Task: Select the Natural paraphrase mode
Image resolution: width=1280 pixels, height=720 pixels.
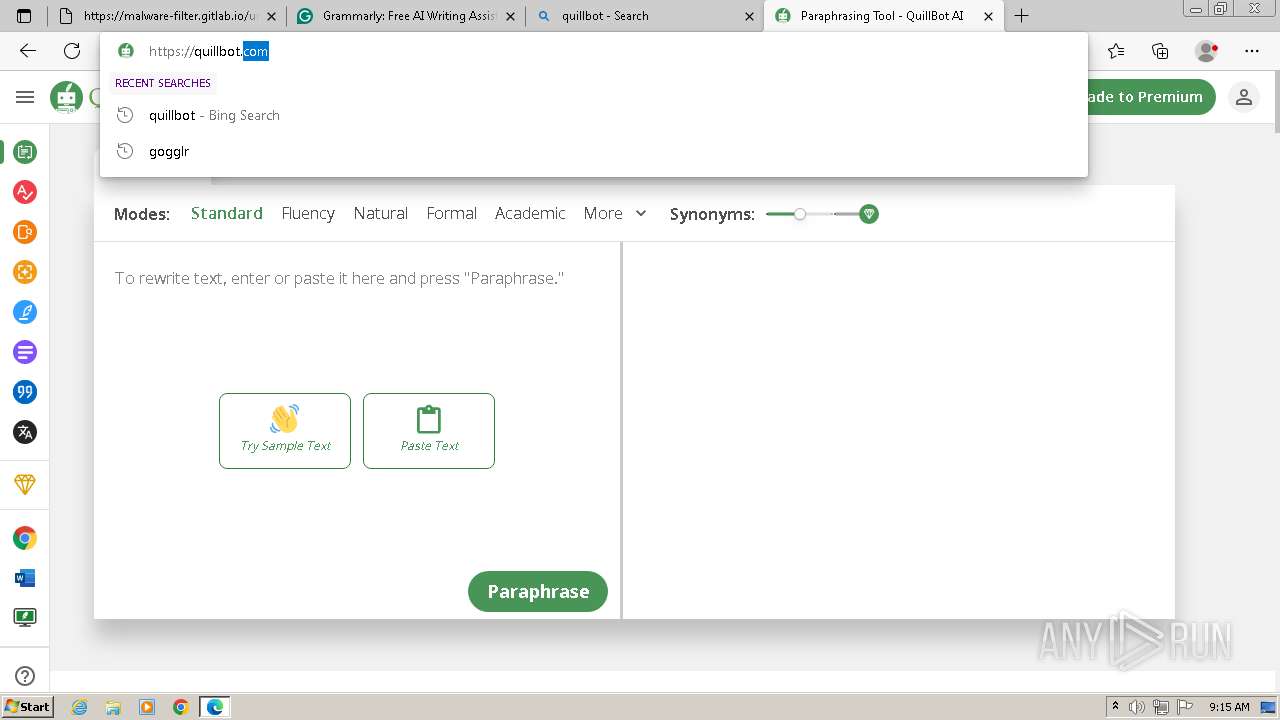Action: click(381, 213)
